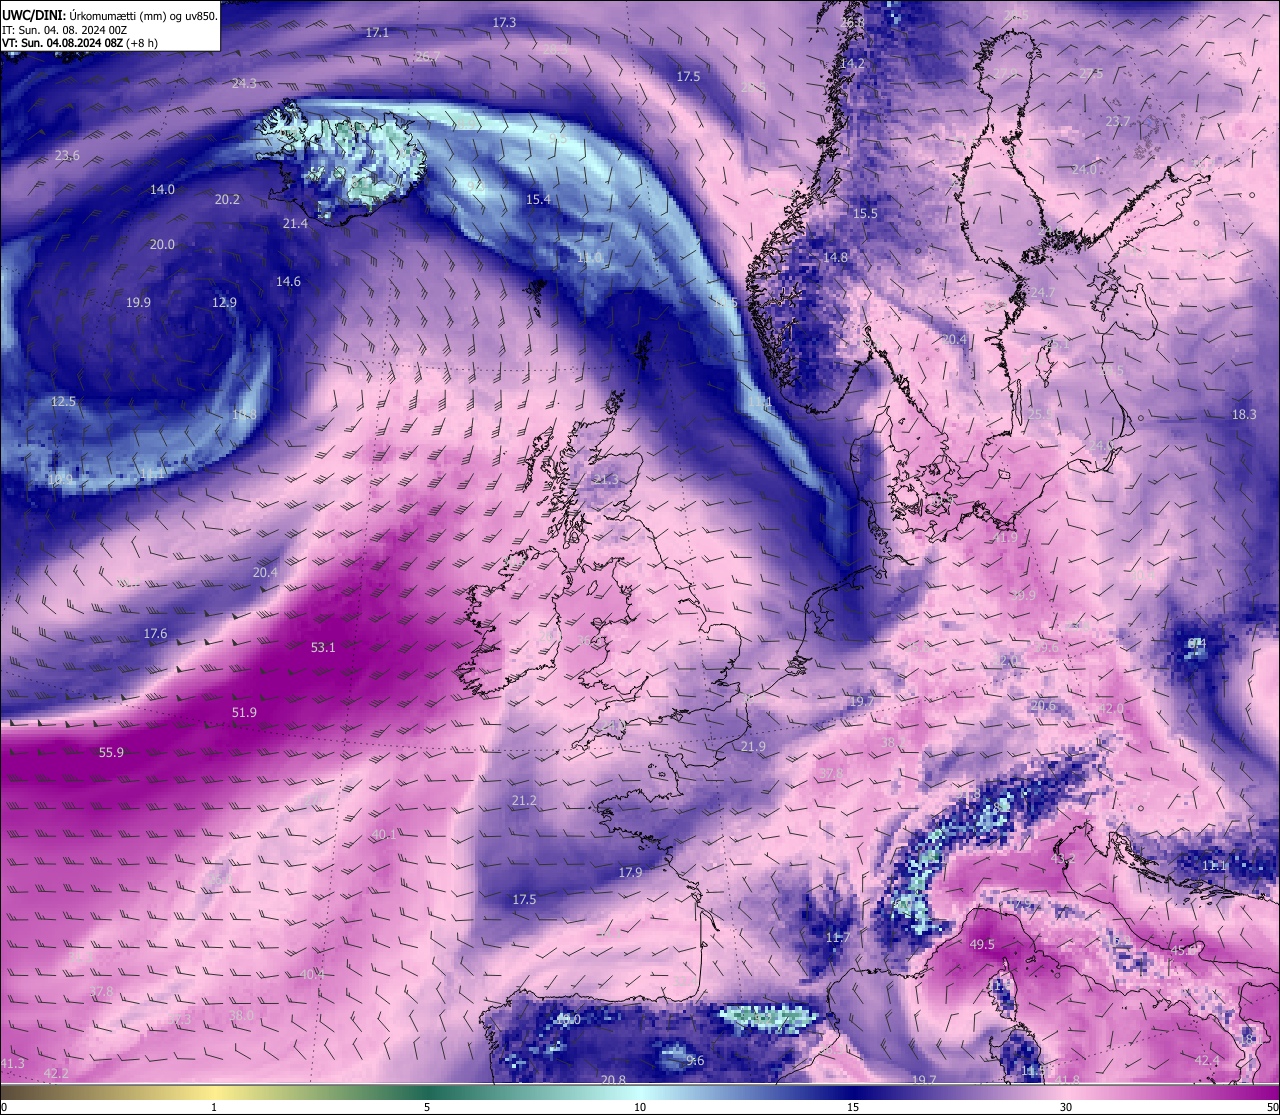Click the 49.5 value near Corsica
1280x1115 pixels.
click(982, 944)
